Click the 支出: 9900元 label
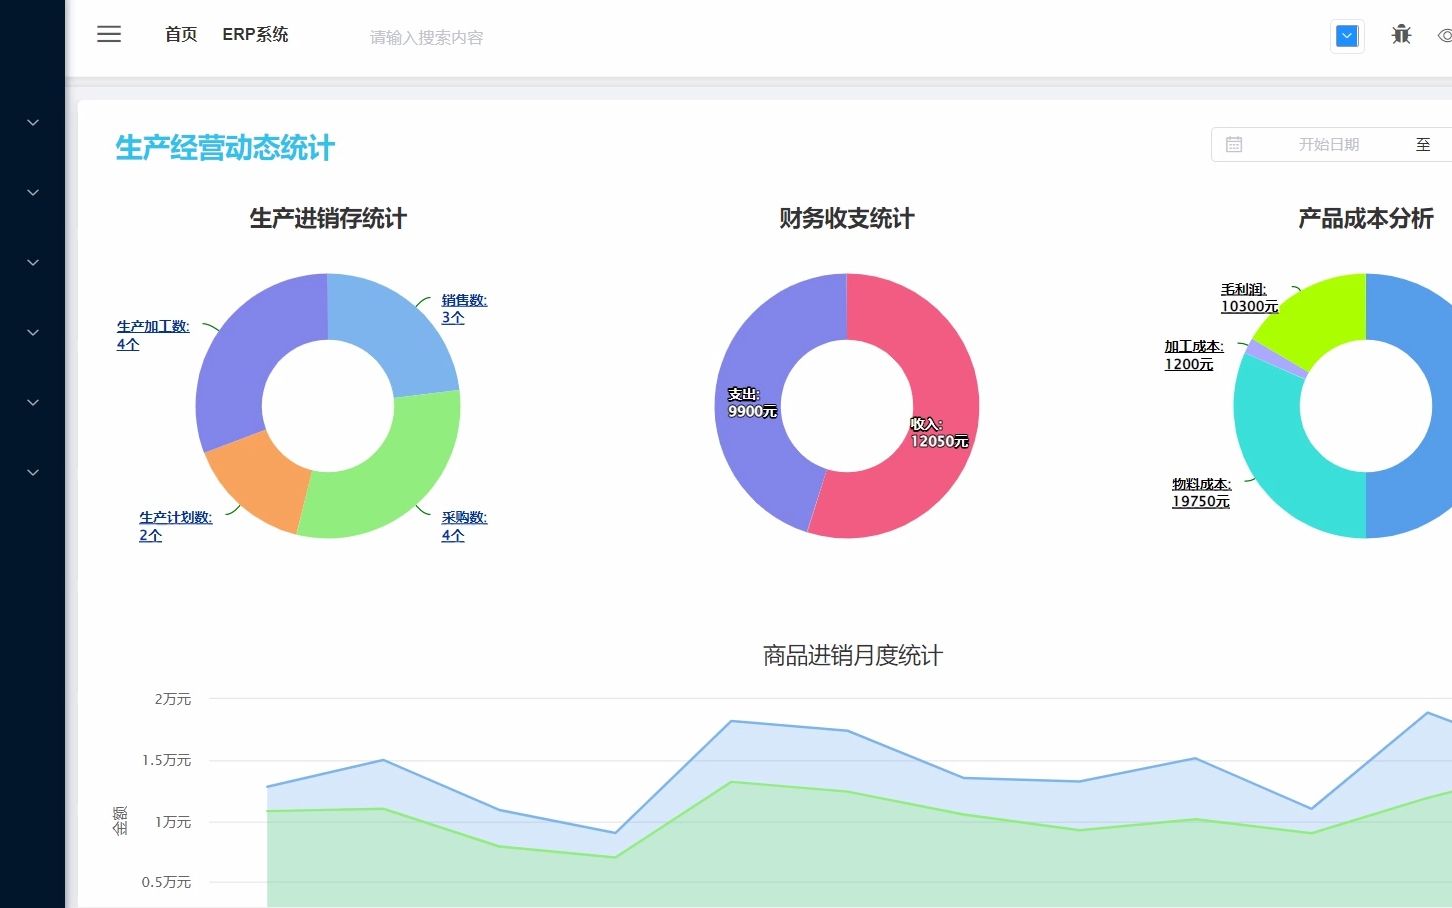 click(752, 403)
